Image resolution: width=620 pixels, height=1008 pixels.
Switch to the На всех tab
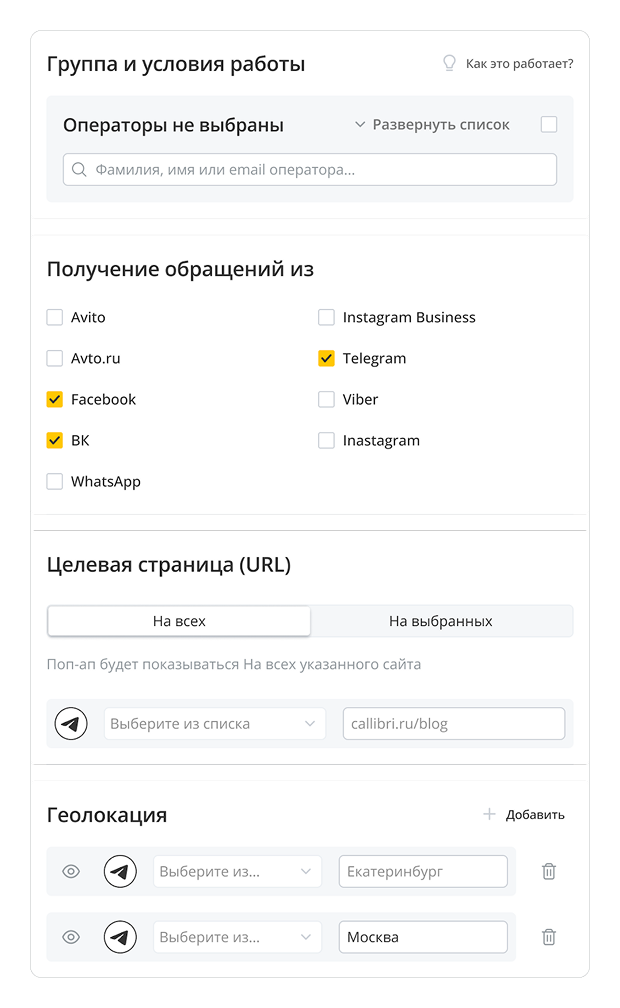179,621
